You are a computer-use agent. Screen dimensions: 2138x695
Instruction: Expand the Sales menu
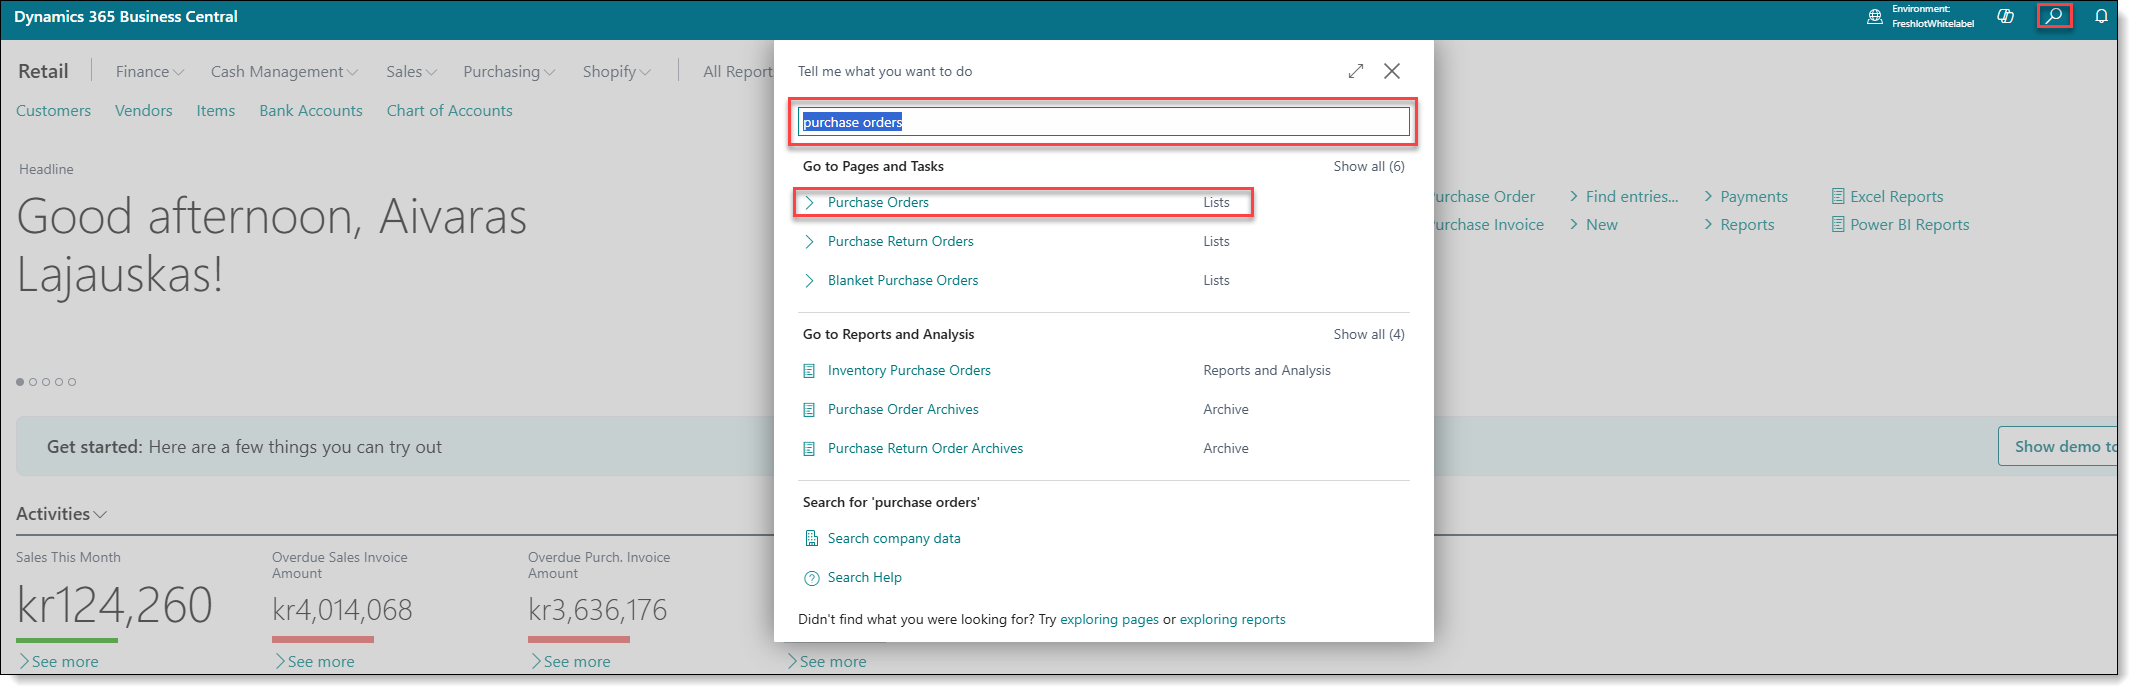tap(412, 71)
